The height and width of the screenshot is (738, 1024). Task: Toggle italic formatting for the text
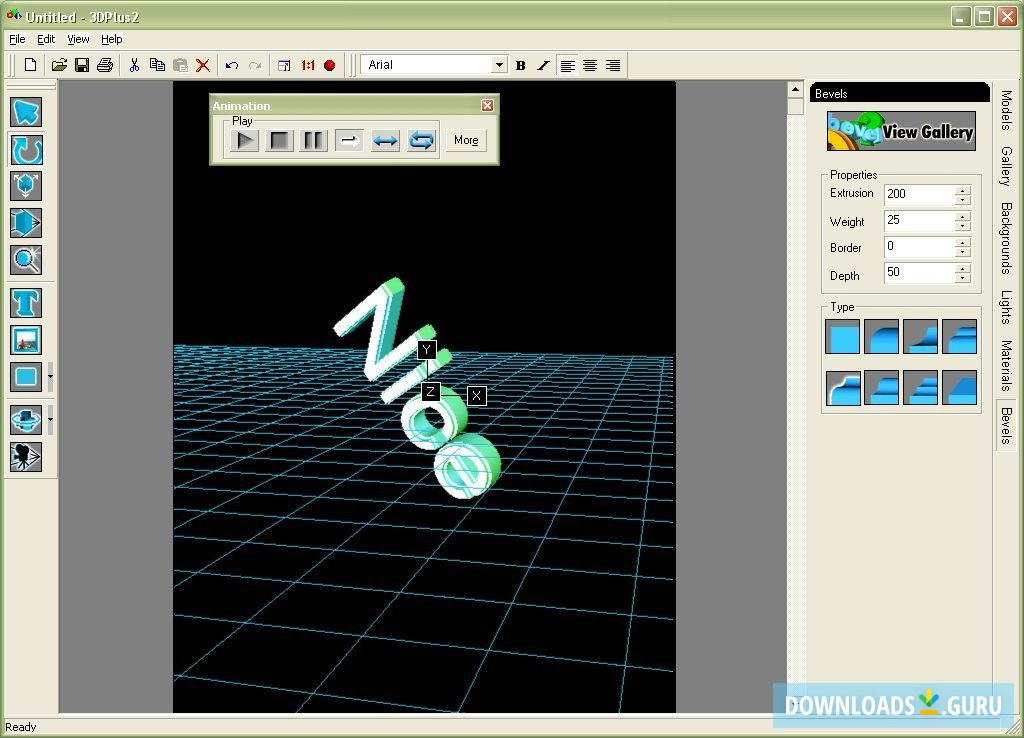(542, 65)
